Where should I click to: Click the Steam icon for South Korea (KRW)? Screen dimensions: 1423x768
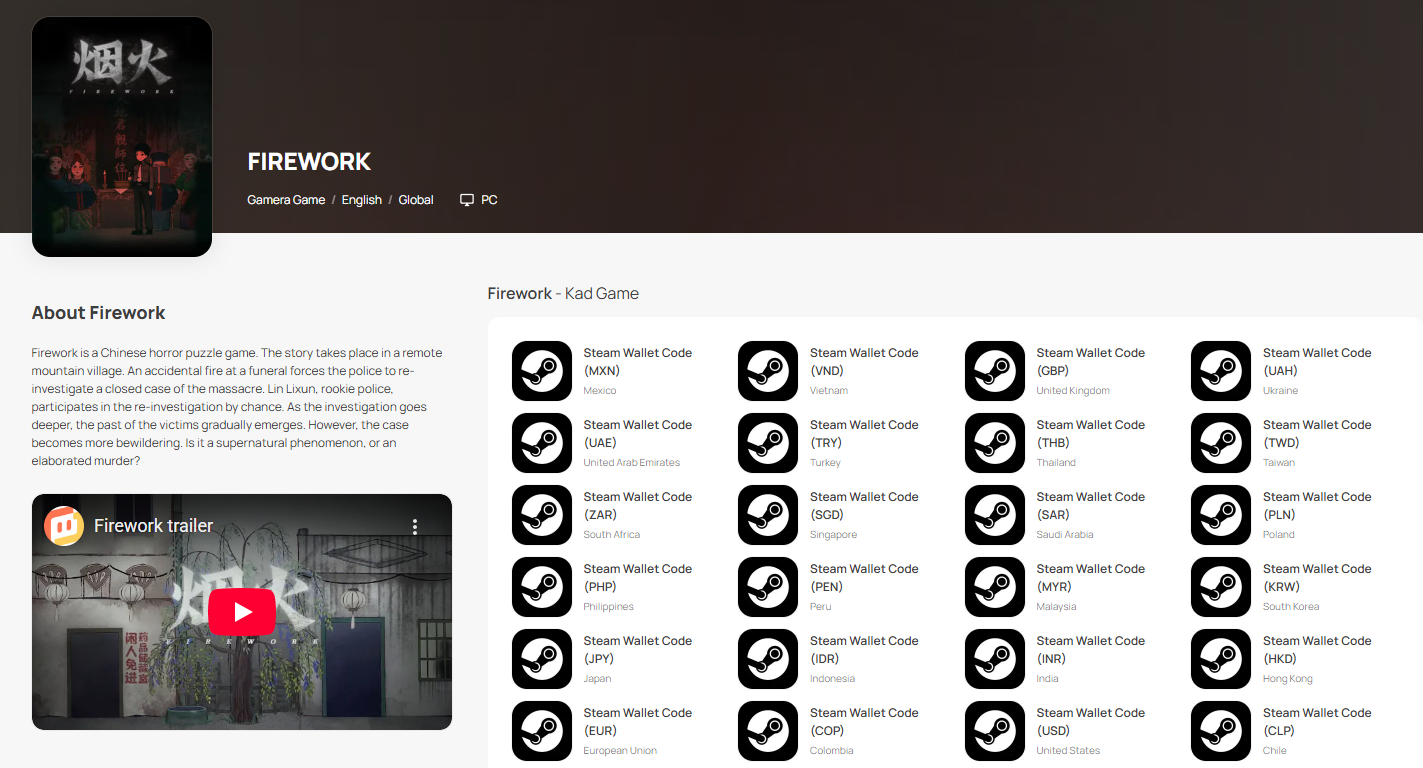1220,587
